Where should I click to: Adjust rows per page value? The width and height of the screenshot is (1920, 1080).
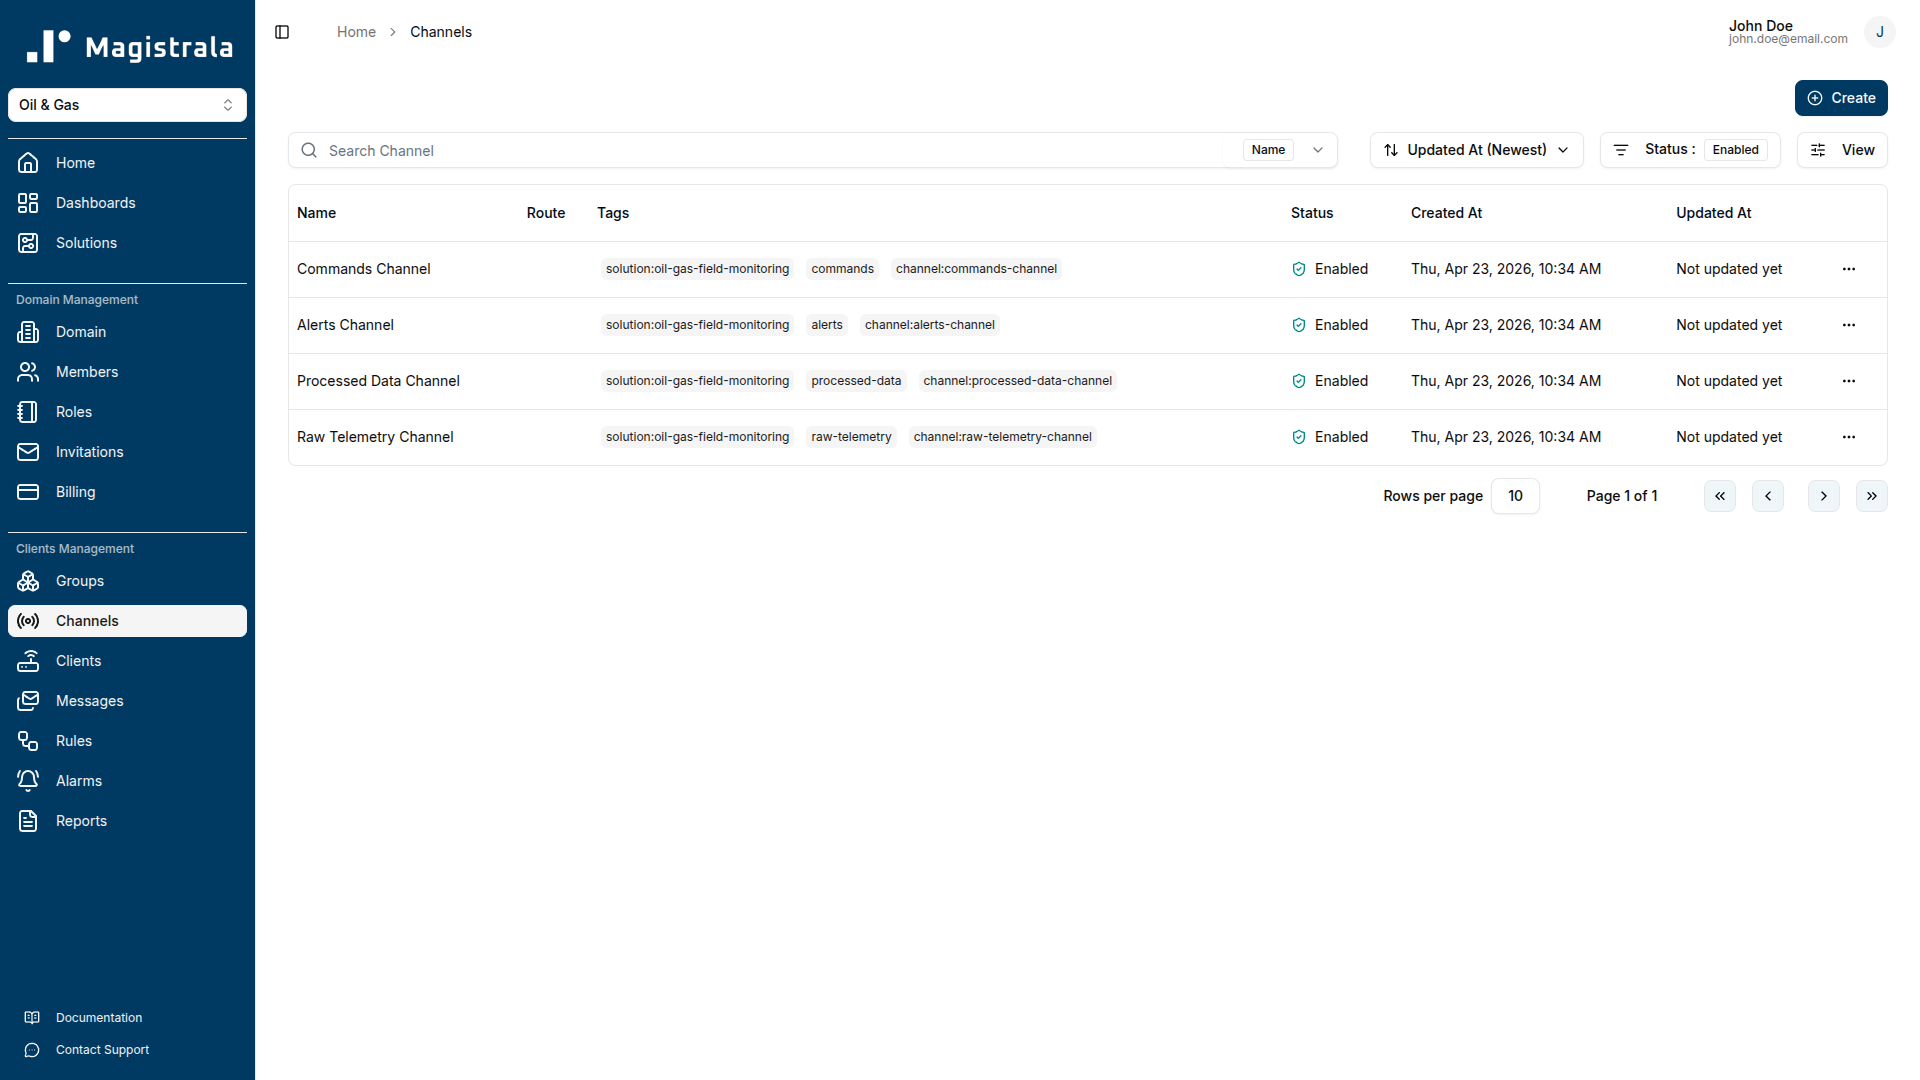pyautogui.click(x=1515, y=496)
